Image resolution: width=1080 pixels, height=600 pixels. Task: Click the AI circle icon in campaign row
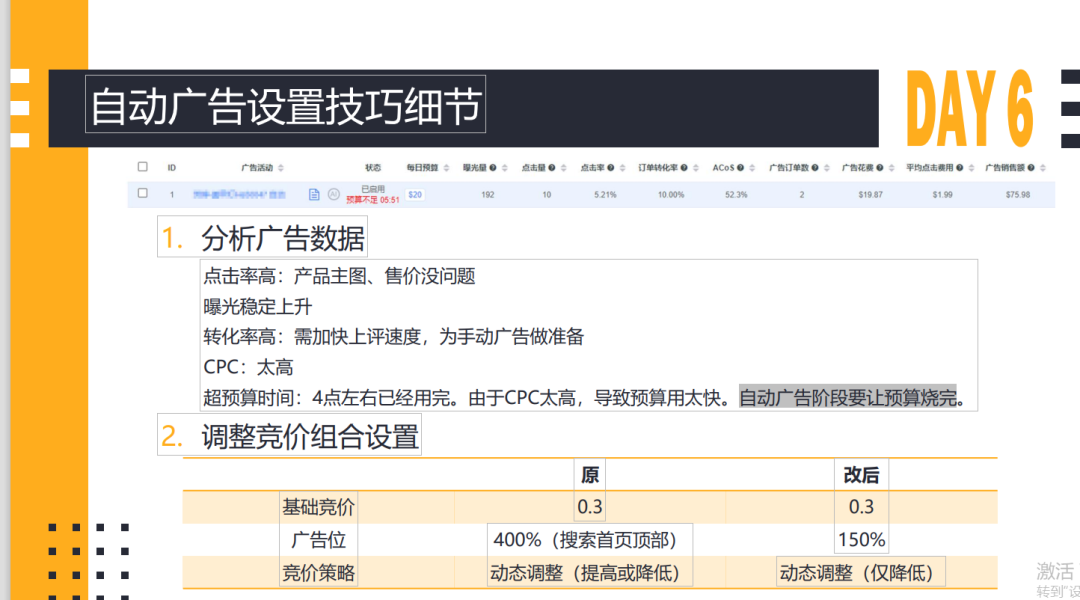[334, 195]
